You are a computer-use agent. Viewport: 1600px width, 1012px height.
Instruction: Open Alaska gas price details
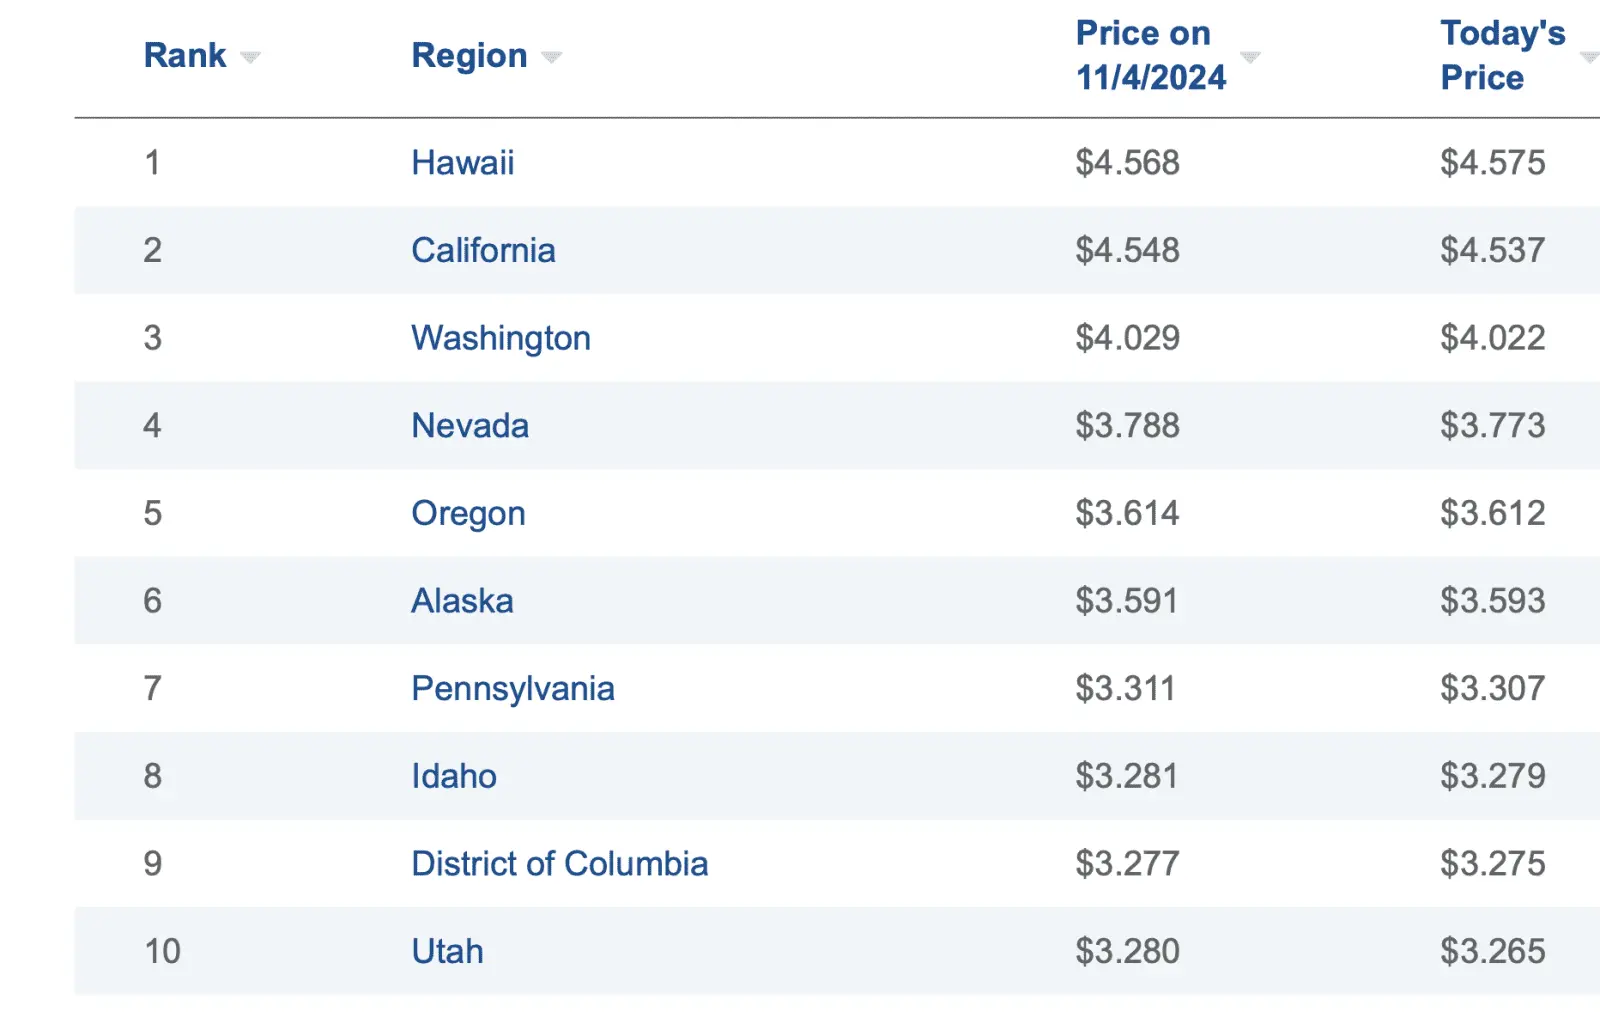click(462, 601)
